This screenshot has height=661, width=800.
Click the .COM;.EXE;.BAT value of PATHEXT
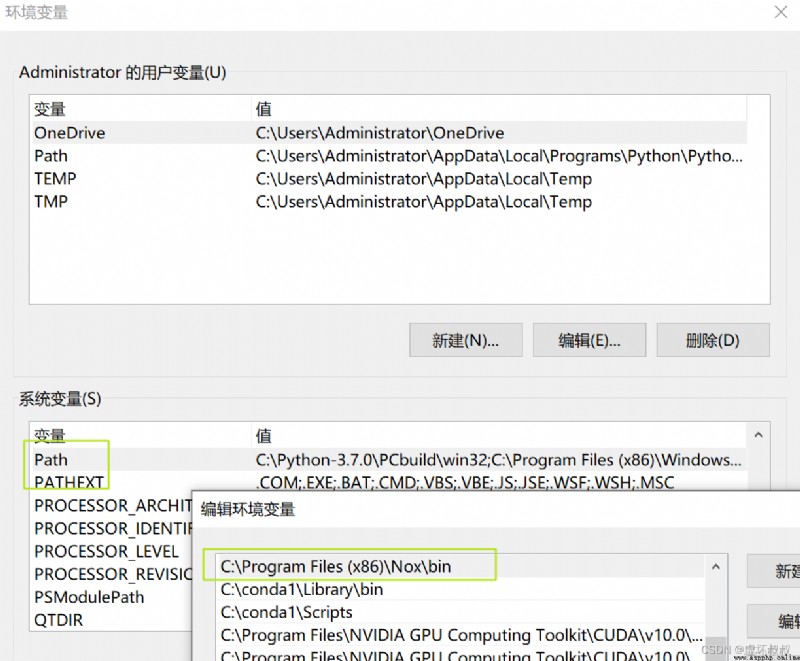click(x=465, y=482)
